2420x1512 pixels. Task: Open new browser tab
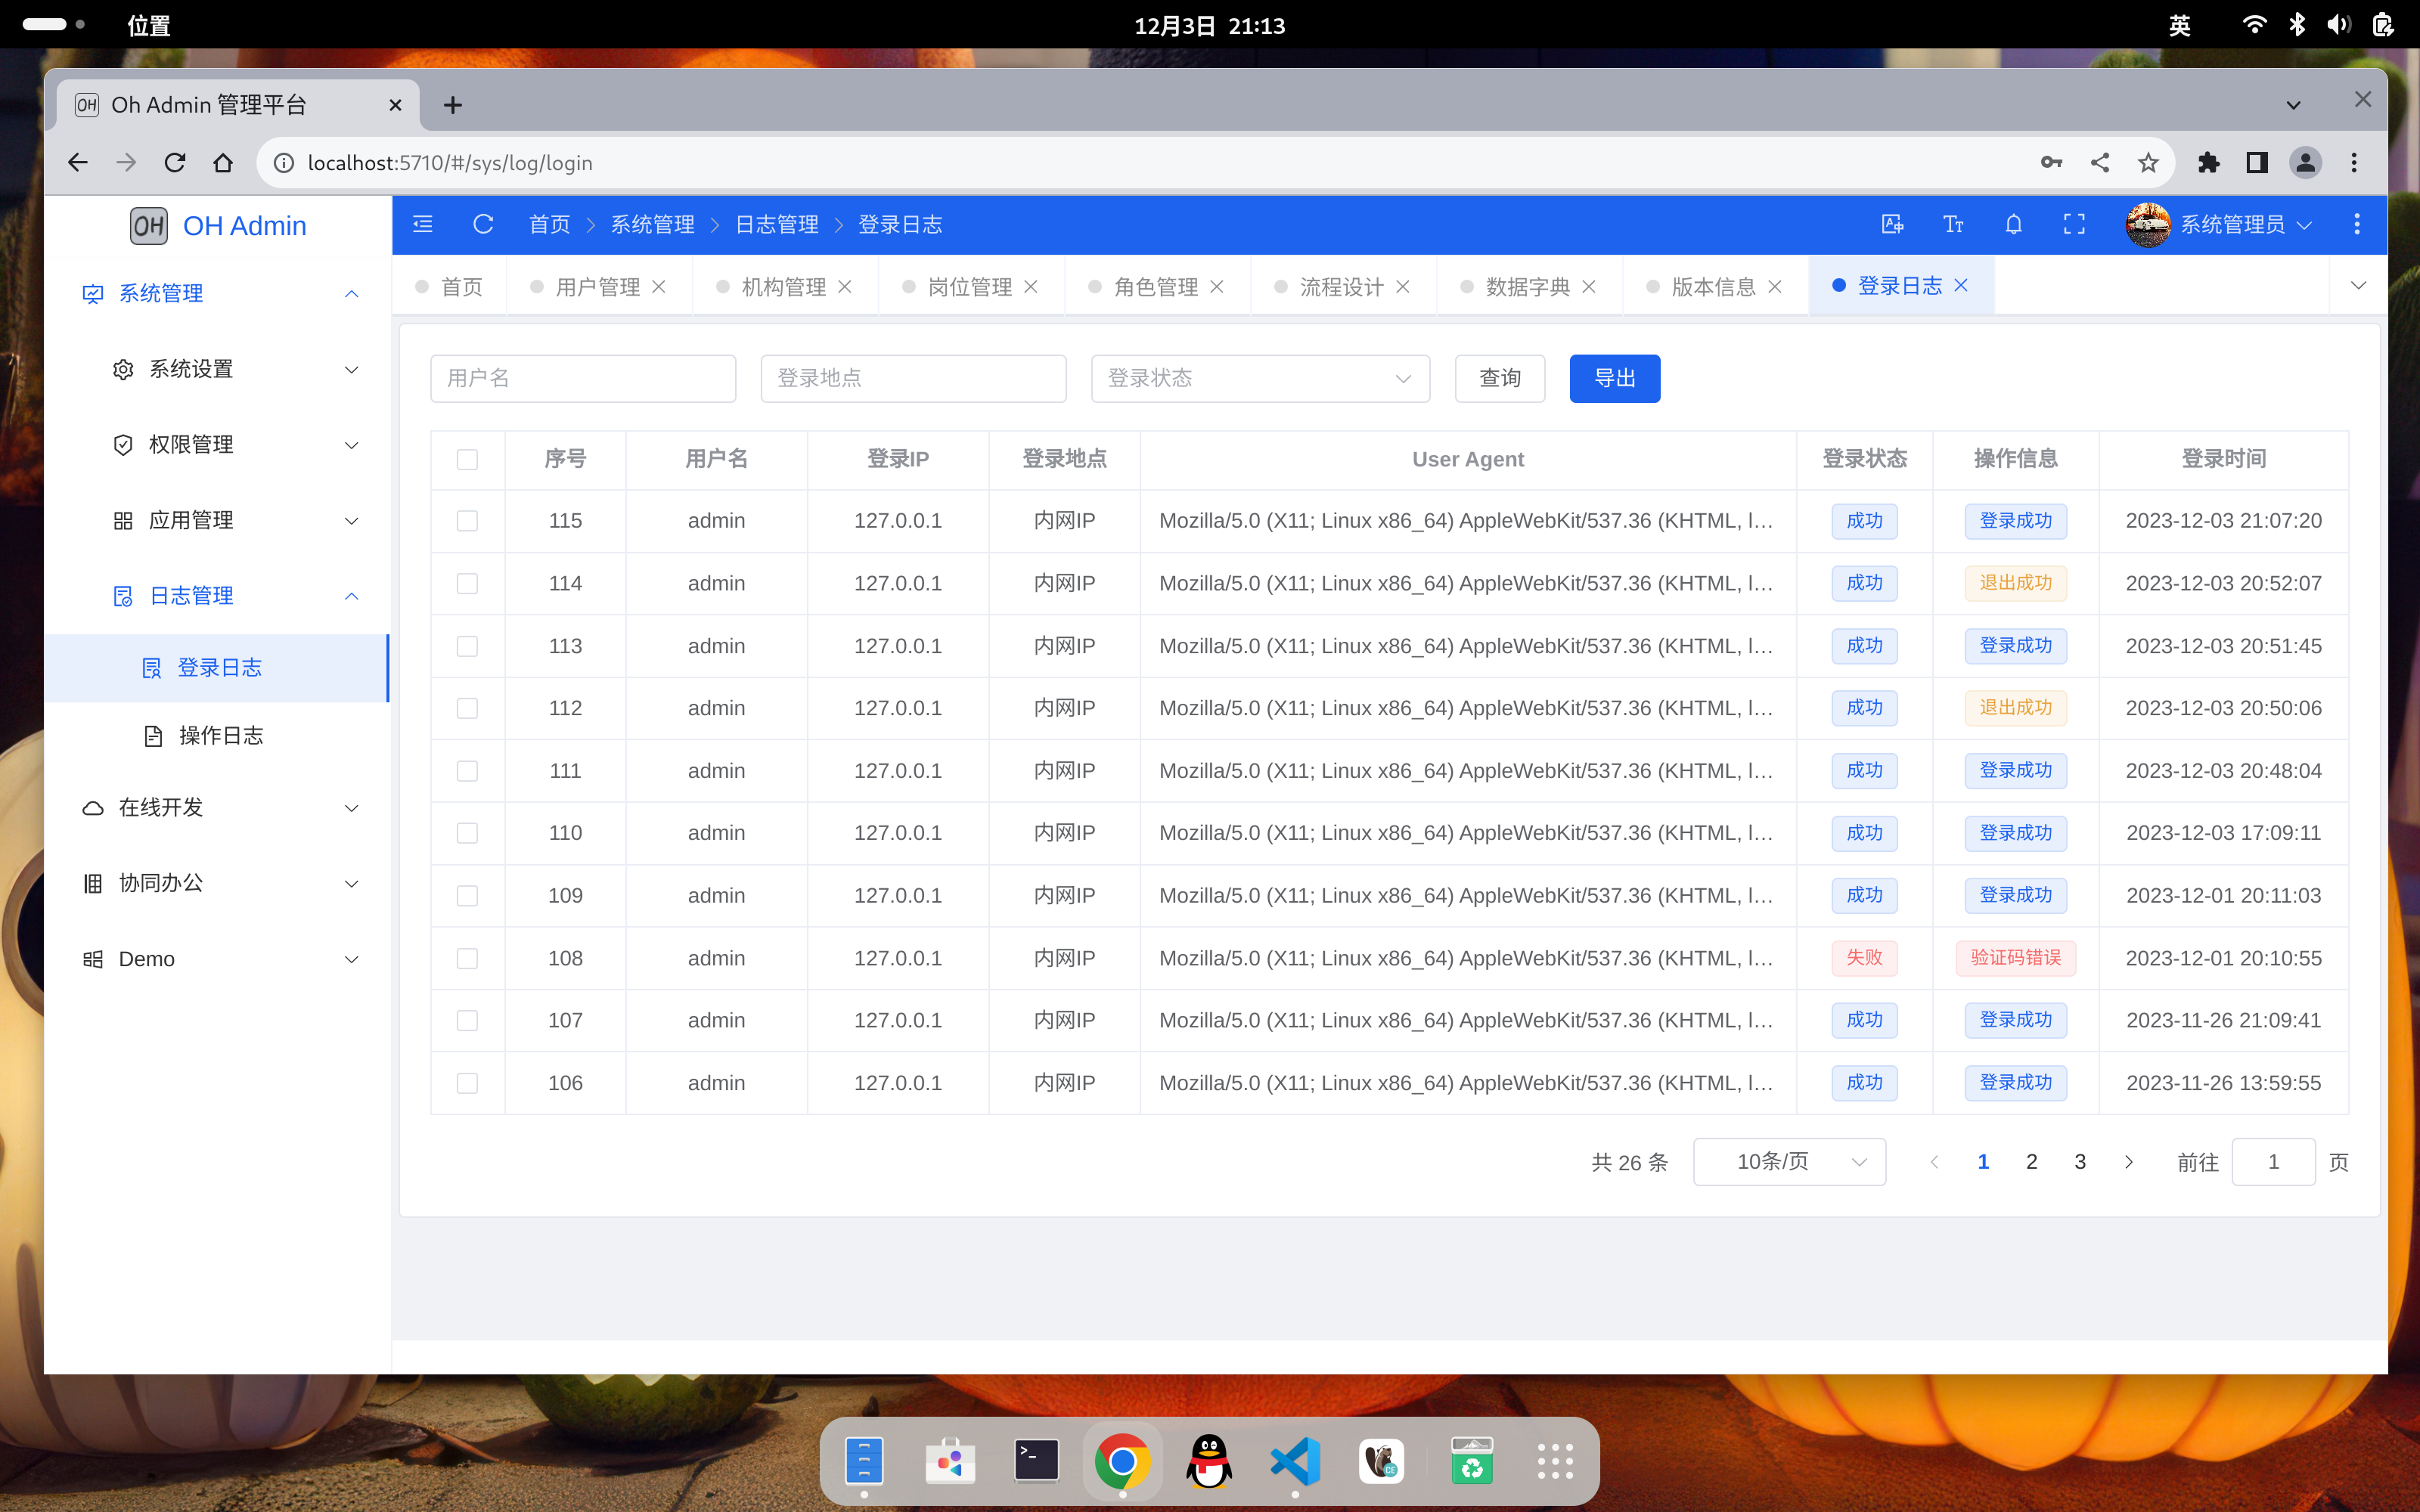452,105
